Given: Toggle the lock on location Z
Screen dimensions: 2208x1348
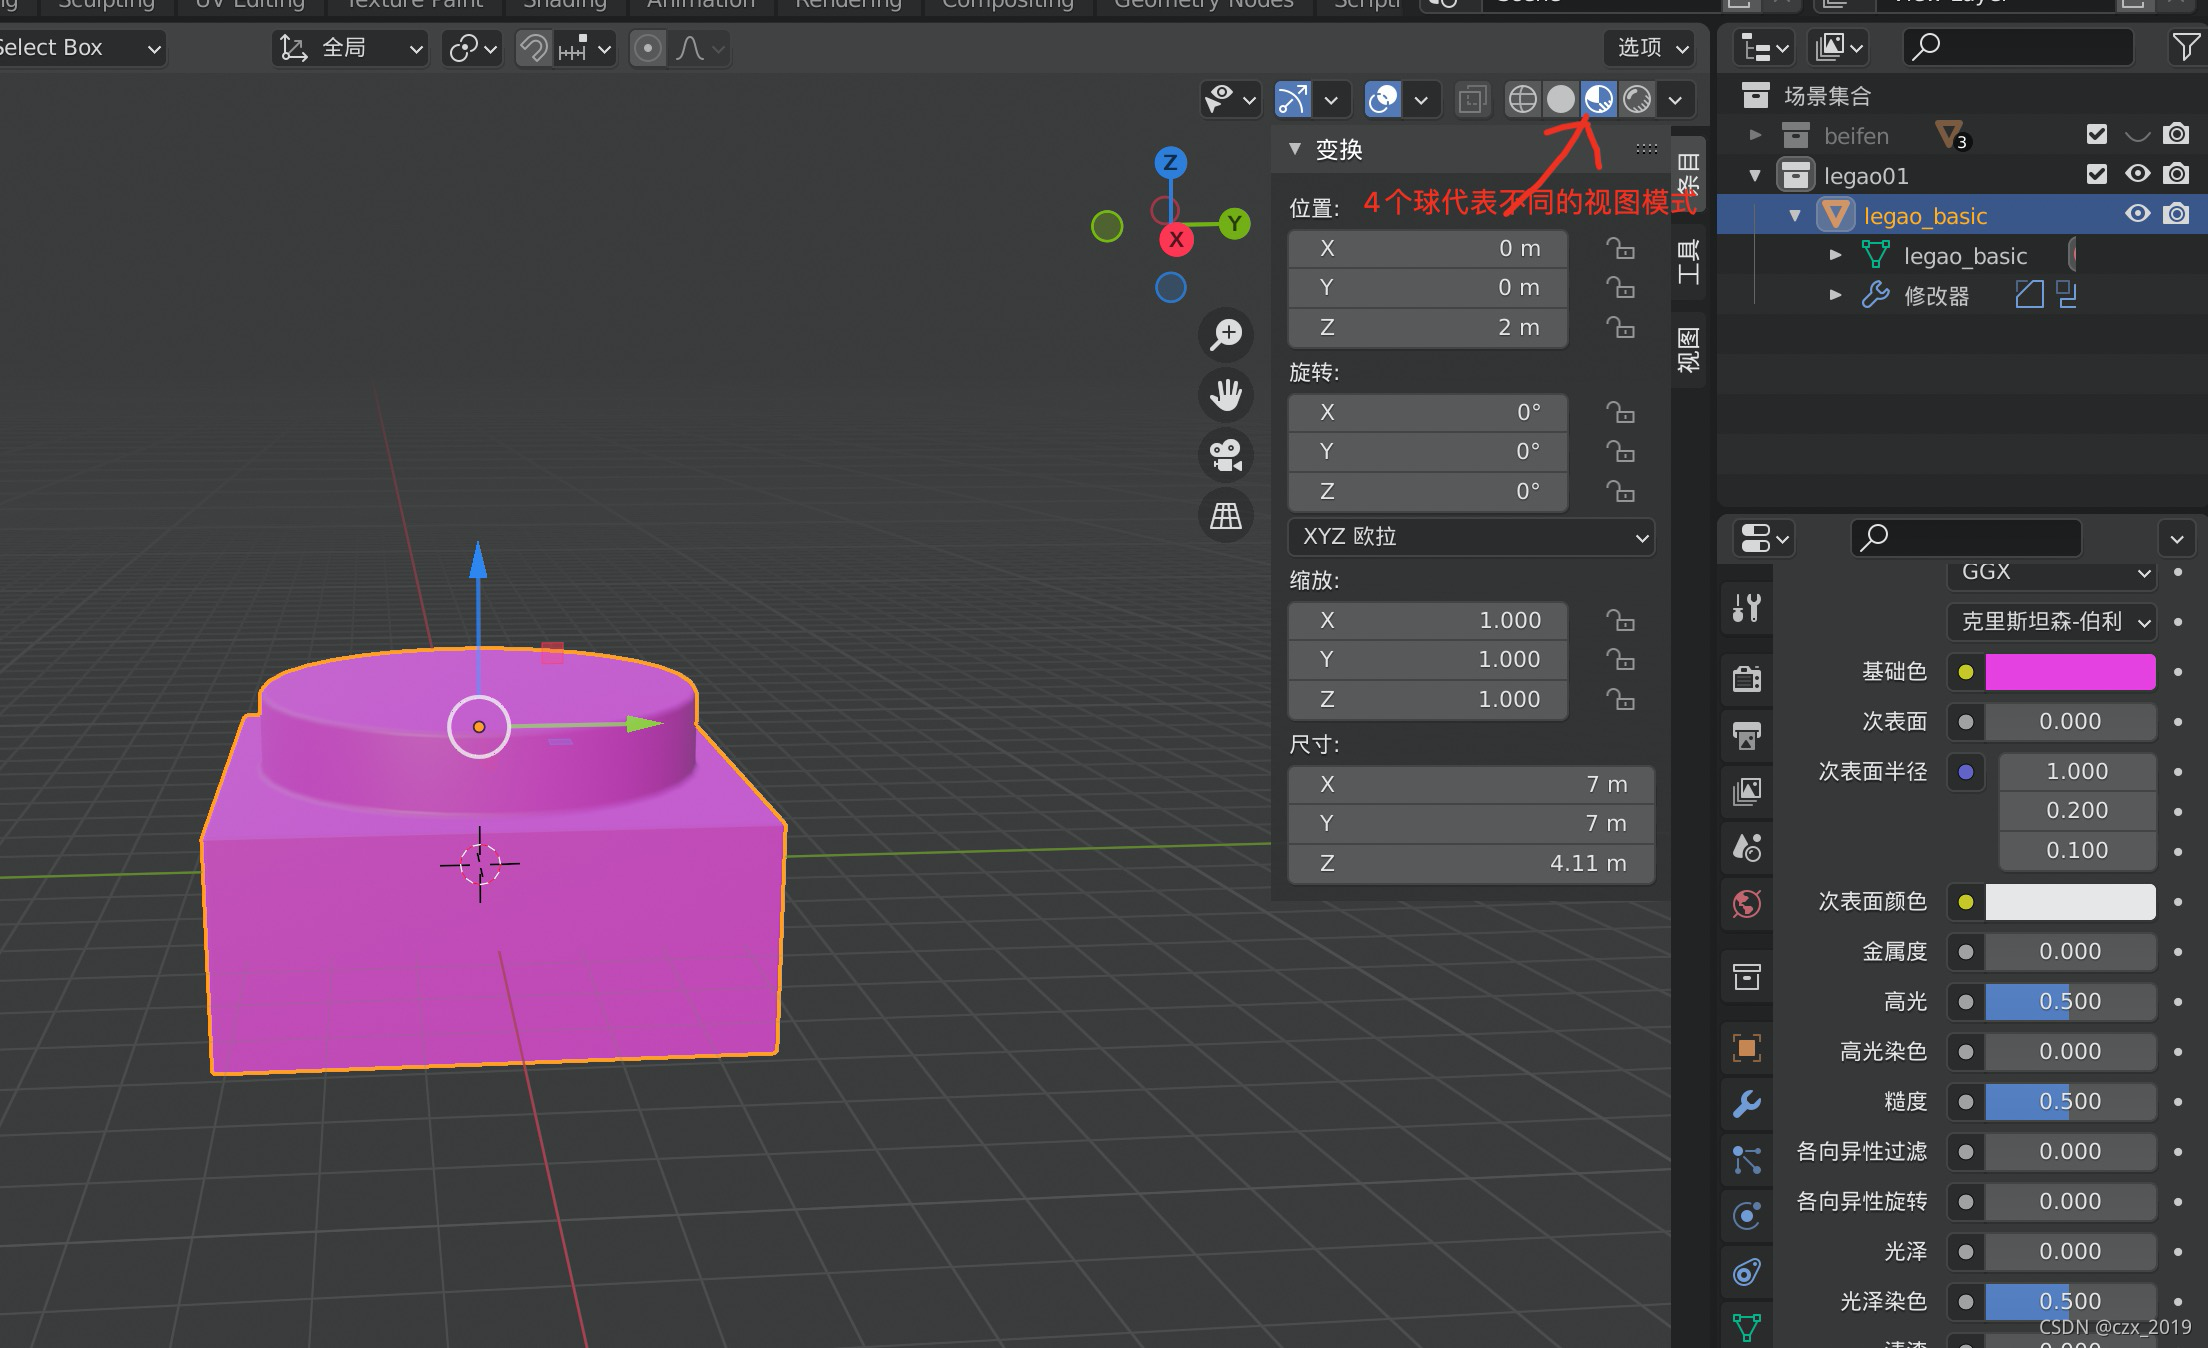Looking at the screenshot, I should coord(1620,328).
